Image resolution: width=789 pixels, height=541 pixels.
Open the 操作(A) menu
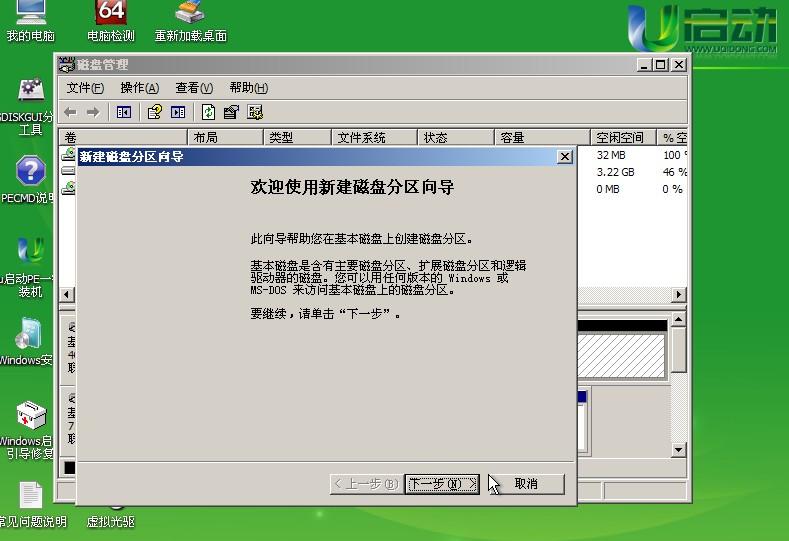click(x=140, y=88)
